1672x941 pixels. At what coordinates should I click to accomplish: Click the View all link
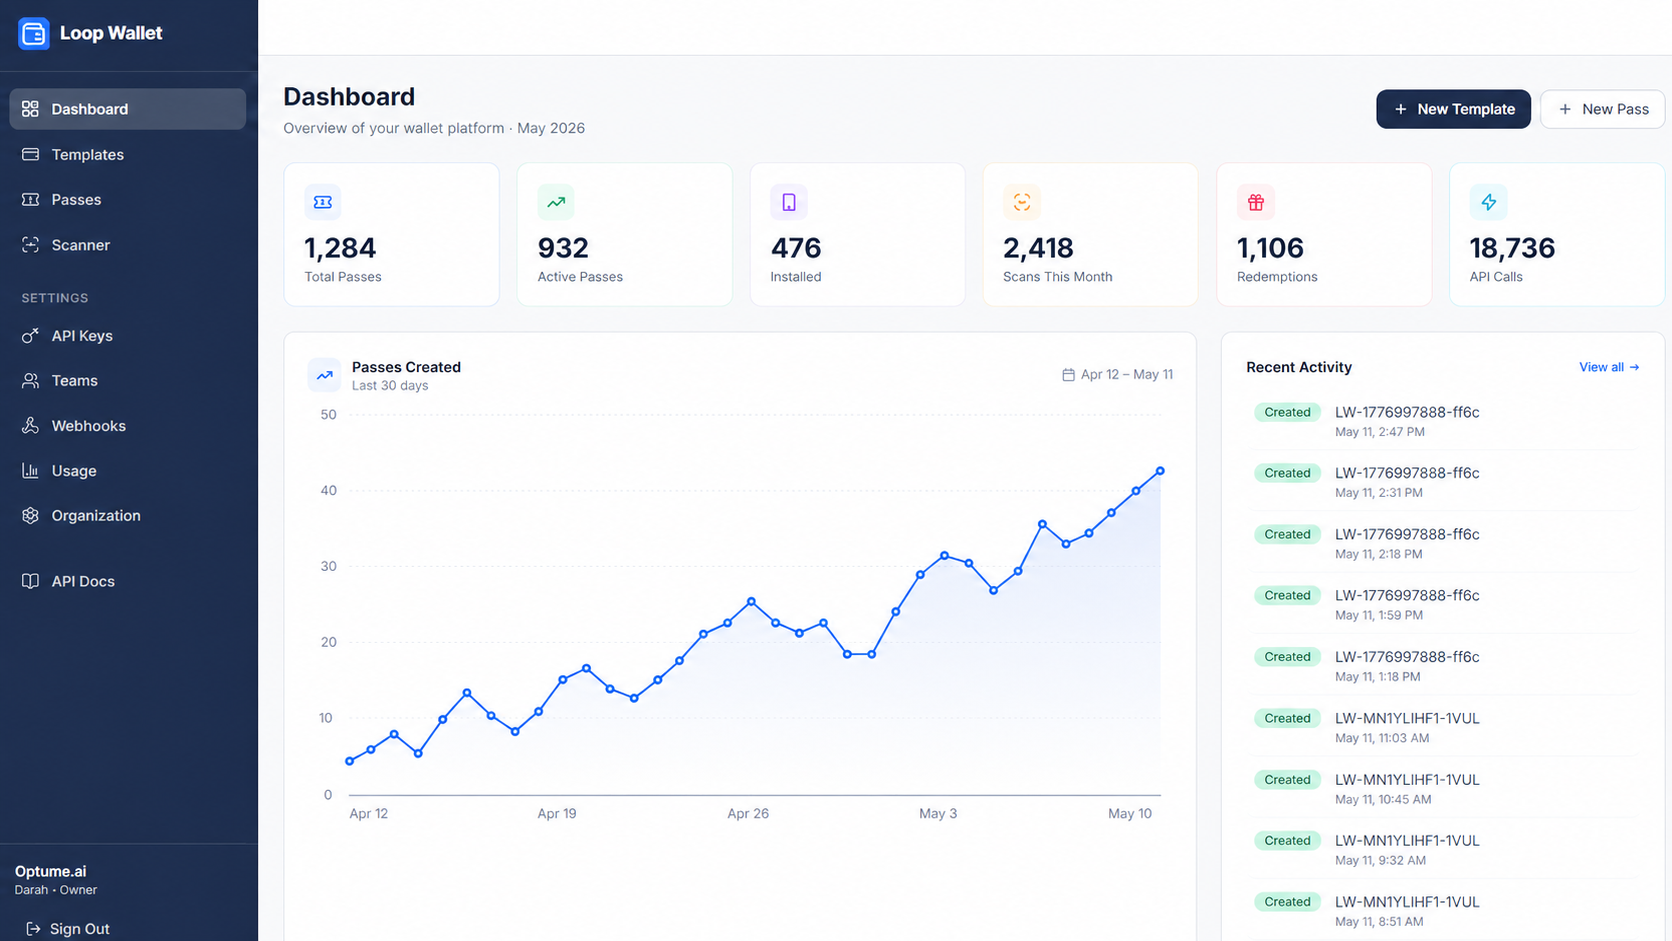(1609, 367)
